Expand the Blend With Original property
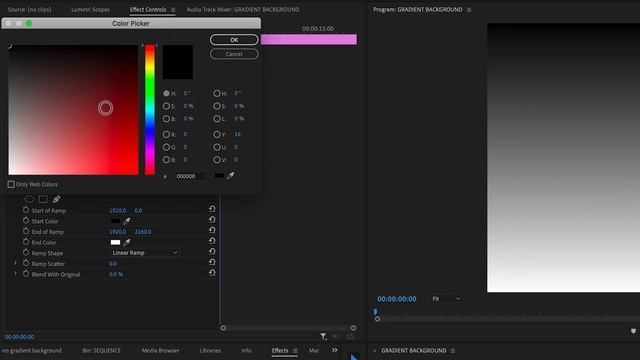Viewport: 640px width, 360px height. [16, 274]
